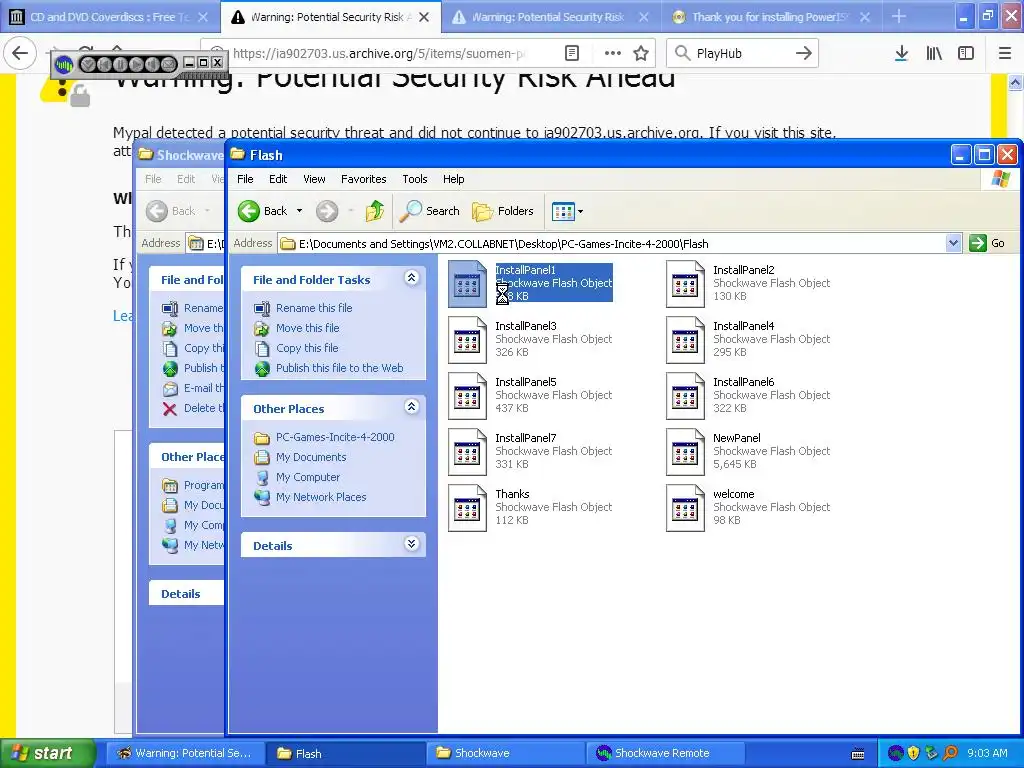Open Search in Flash window toolbar
Viewport: 1024px width, 768px height.
point(429,211)
